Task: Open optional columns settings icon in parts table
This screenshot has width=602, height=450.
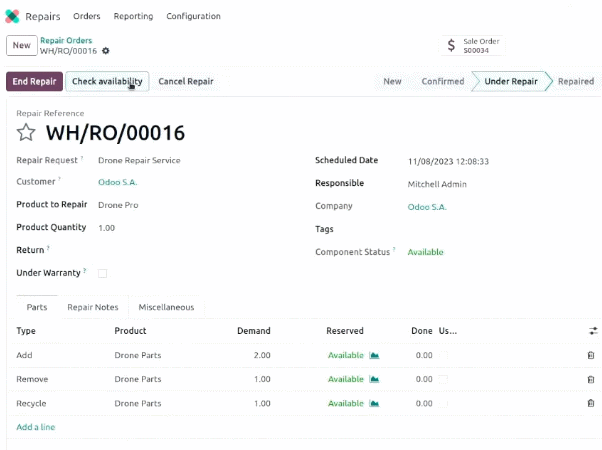Action: tap(593, 331)
